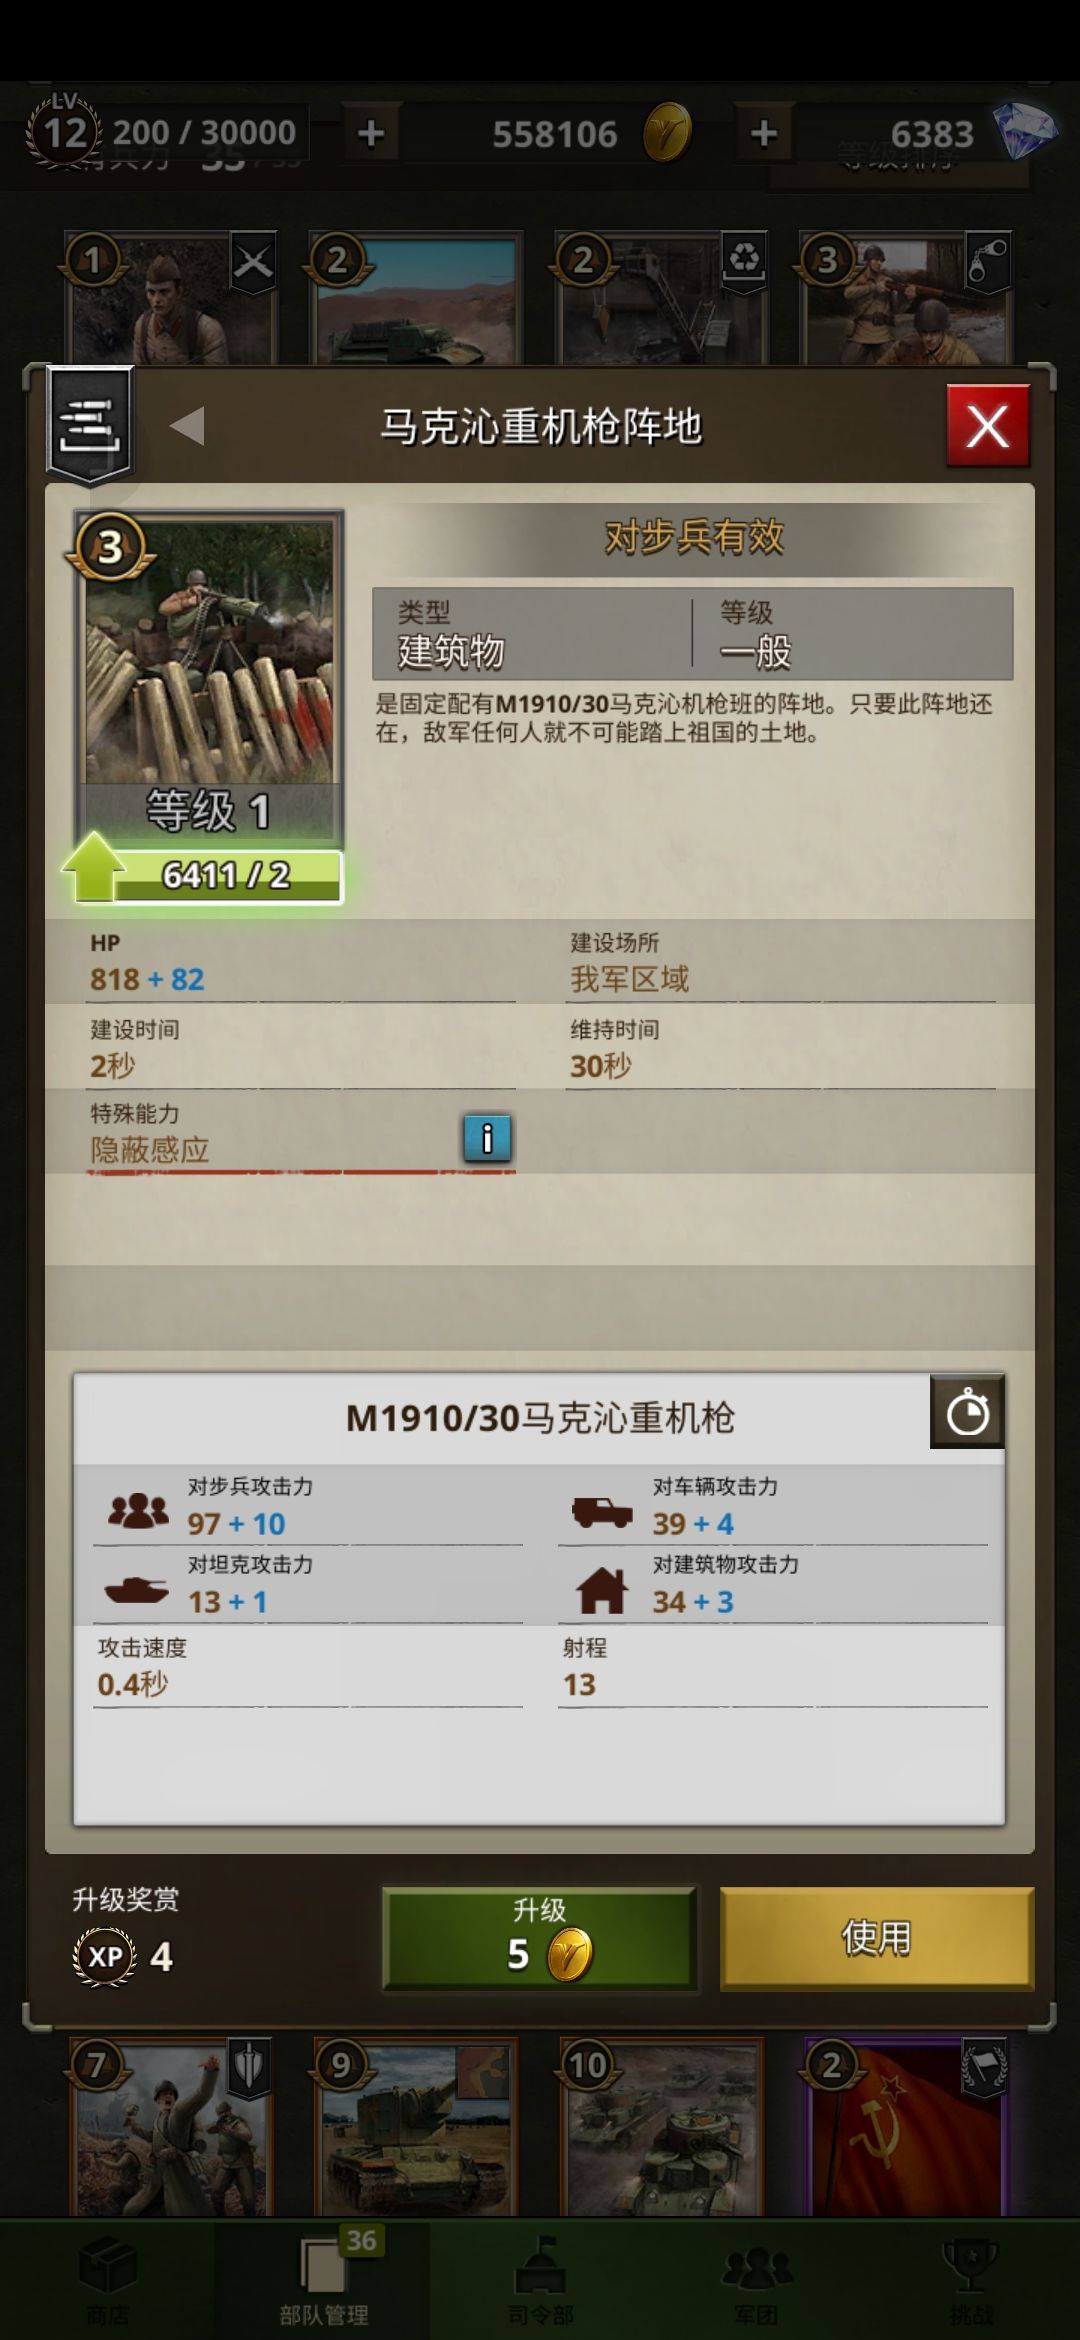
Task: Select the Soviet flag card thumbnail
Action: point(906,2127)
